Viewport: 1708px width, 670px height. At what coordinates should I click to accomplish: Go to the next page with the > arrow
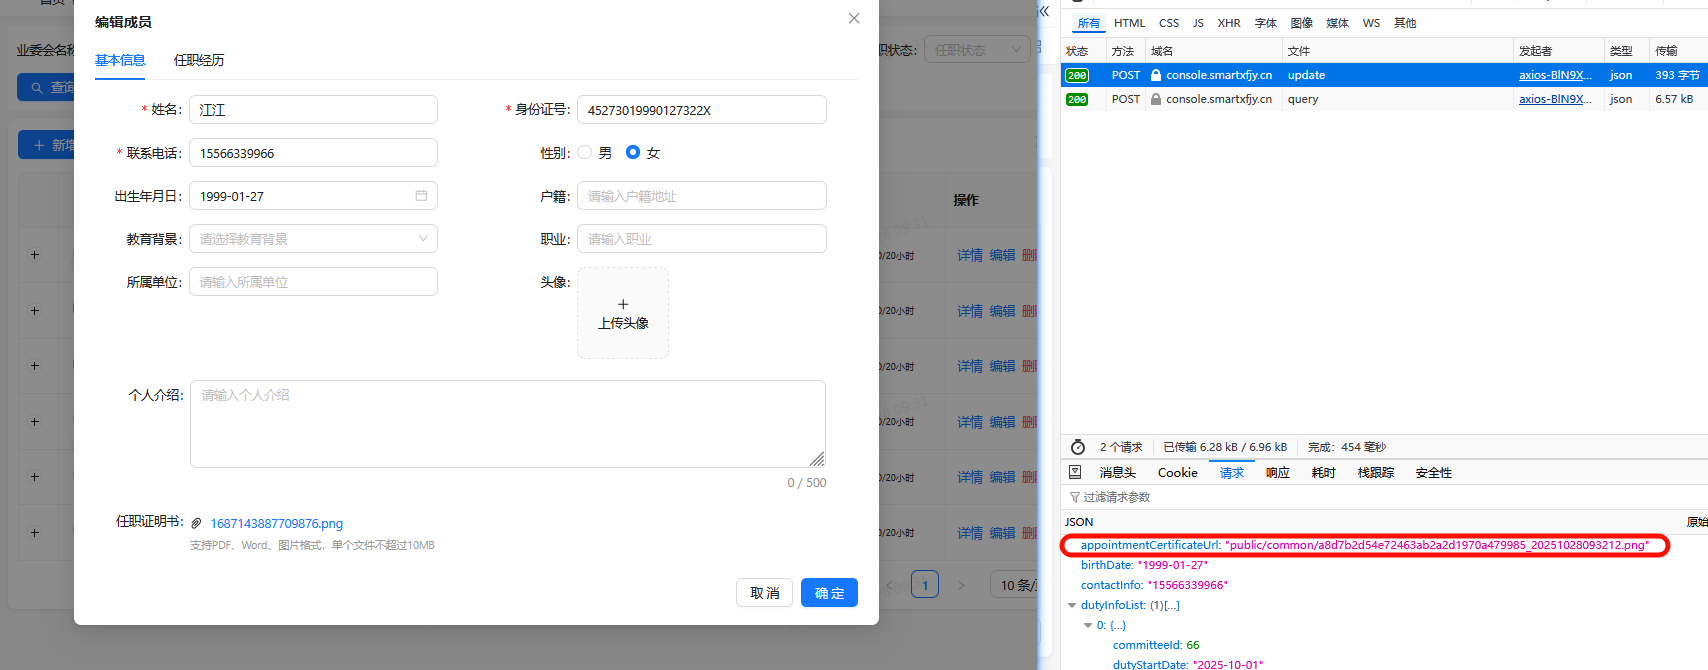coord(961,585)
